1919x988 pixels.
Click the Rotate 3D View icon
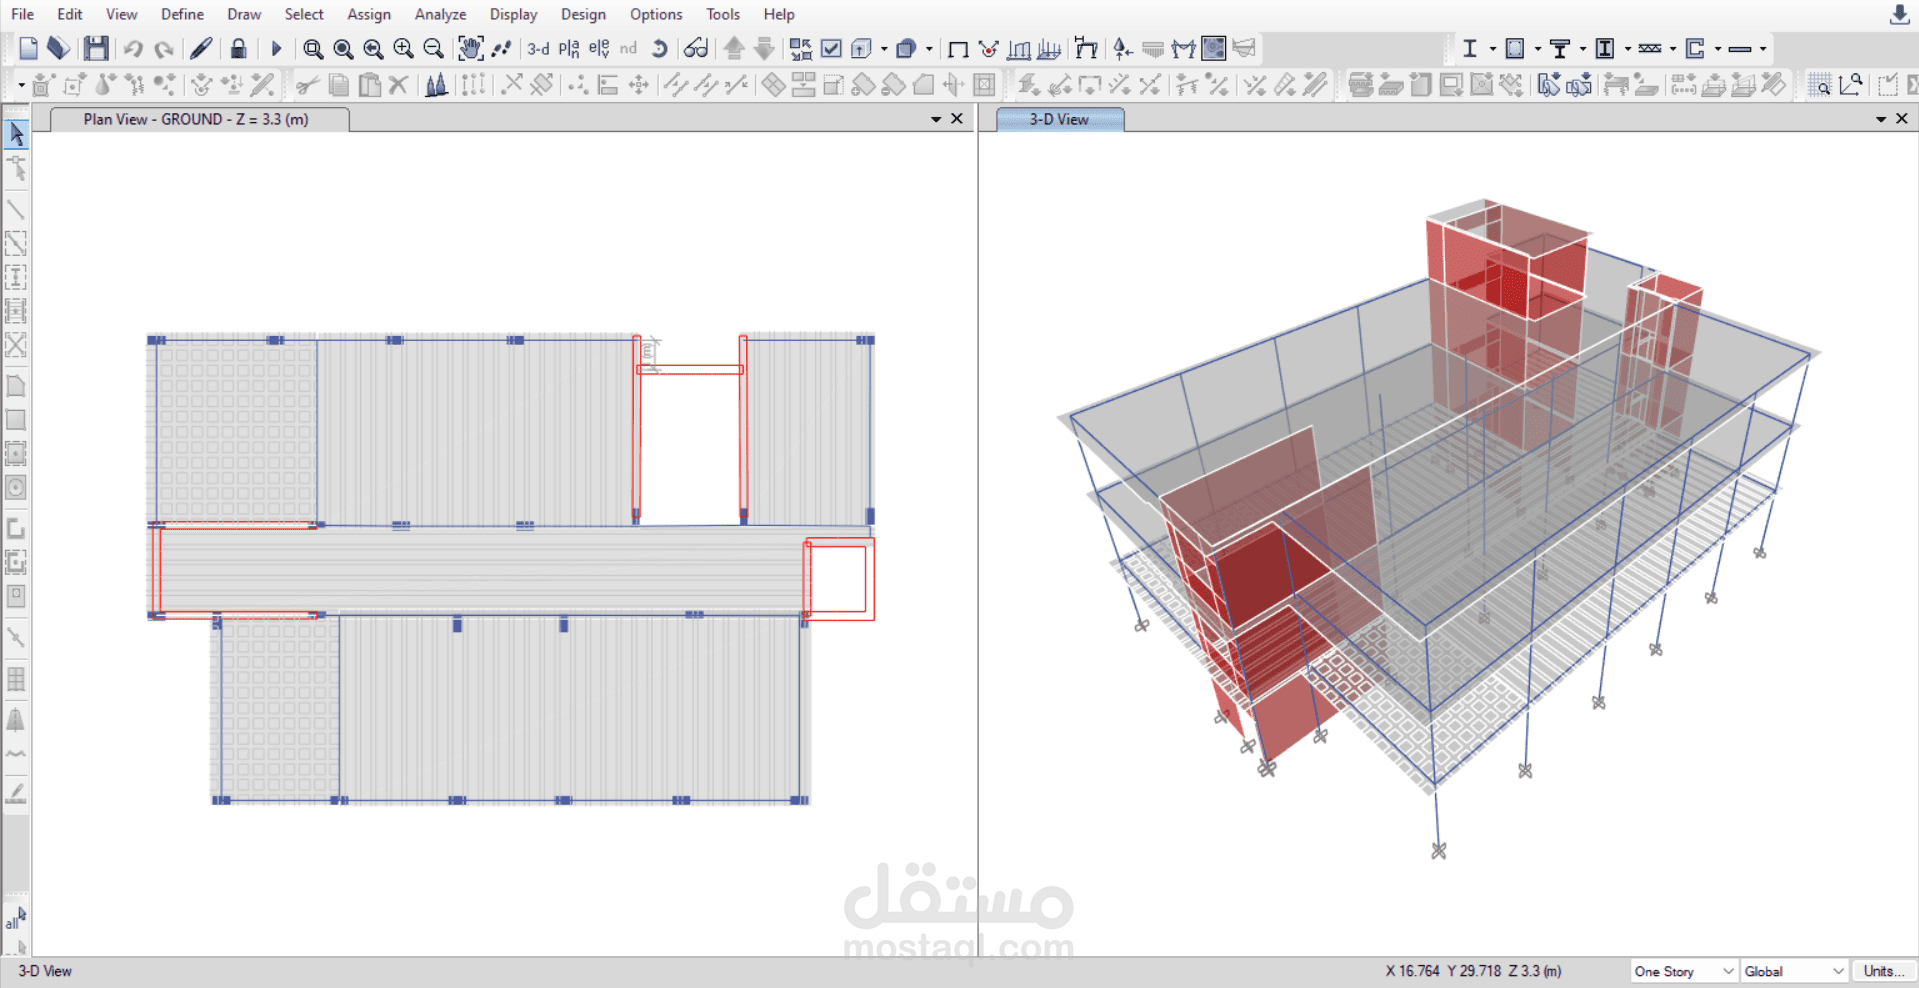659,48
